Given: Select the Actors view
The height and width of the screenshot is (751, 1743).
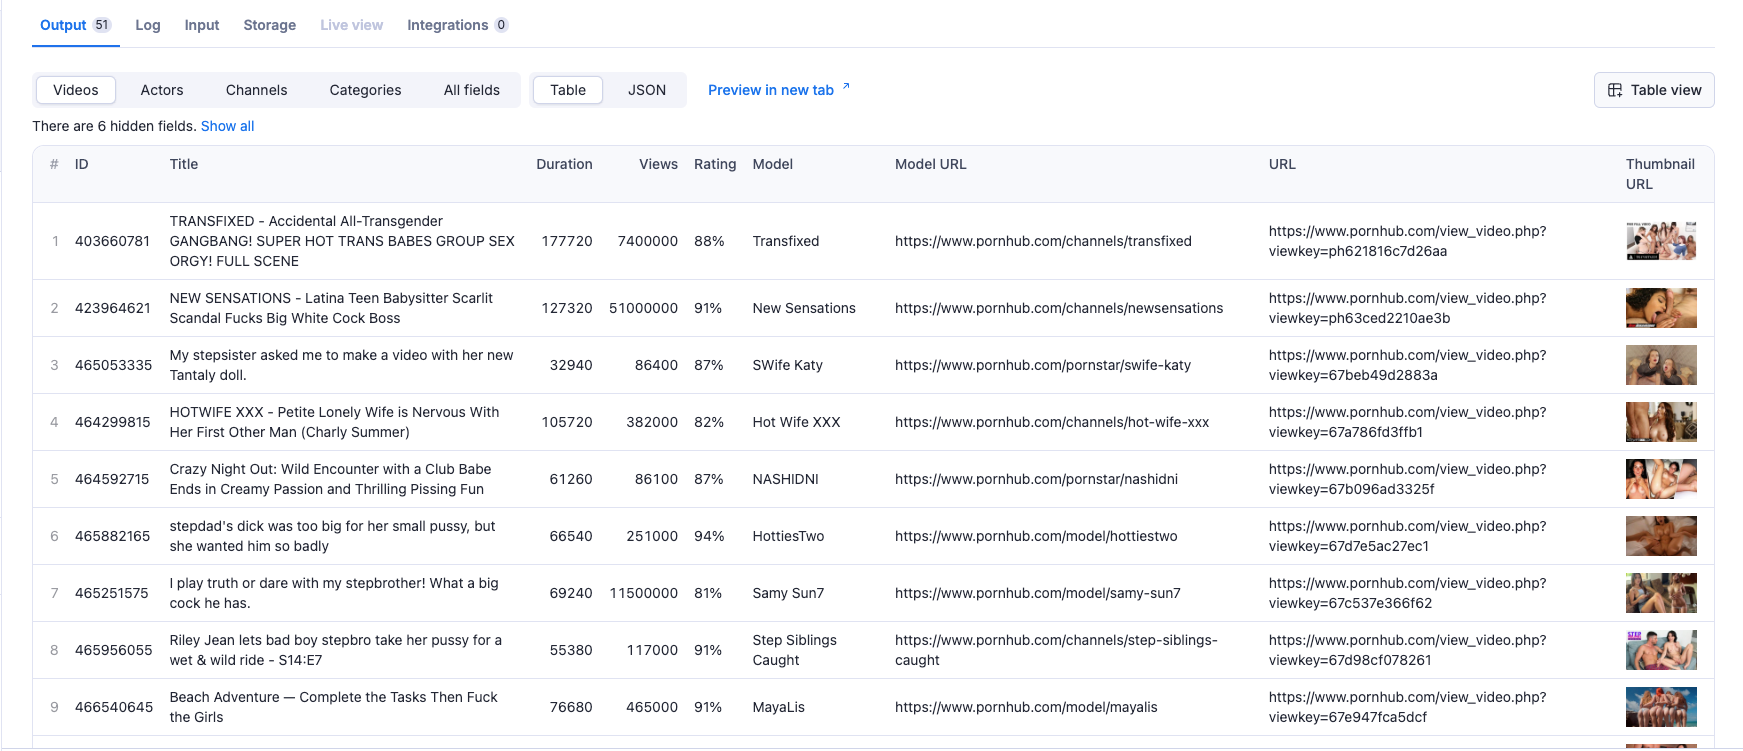Looking at the screenshot, I should click(x=162, y=90).
